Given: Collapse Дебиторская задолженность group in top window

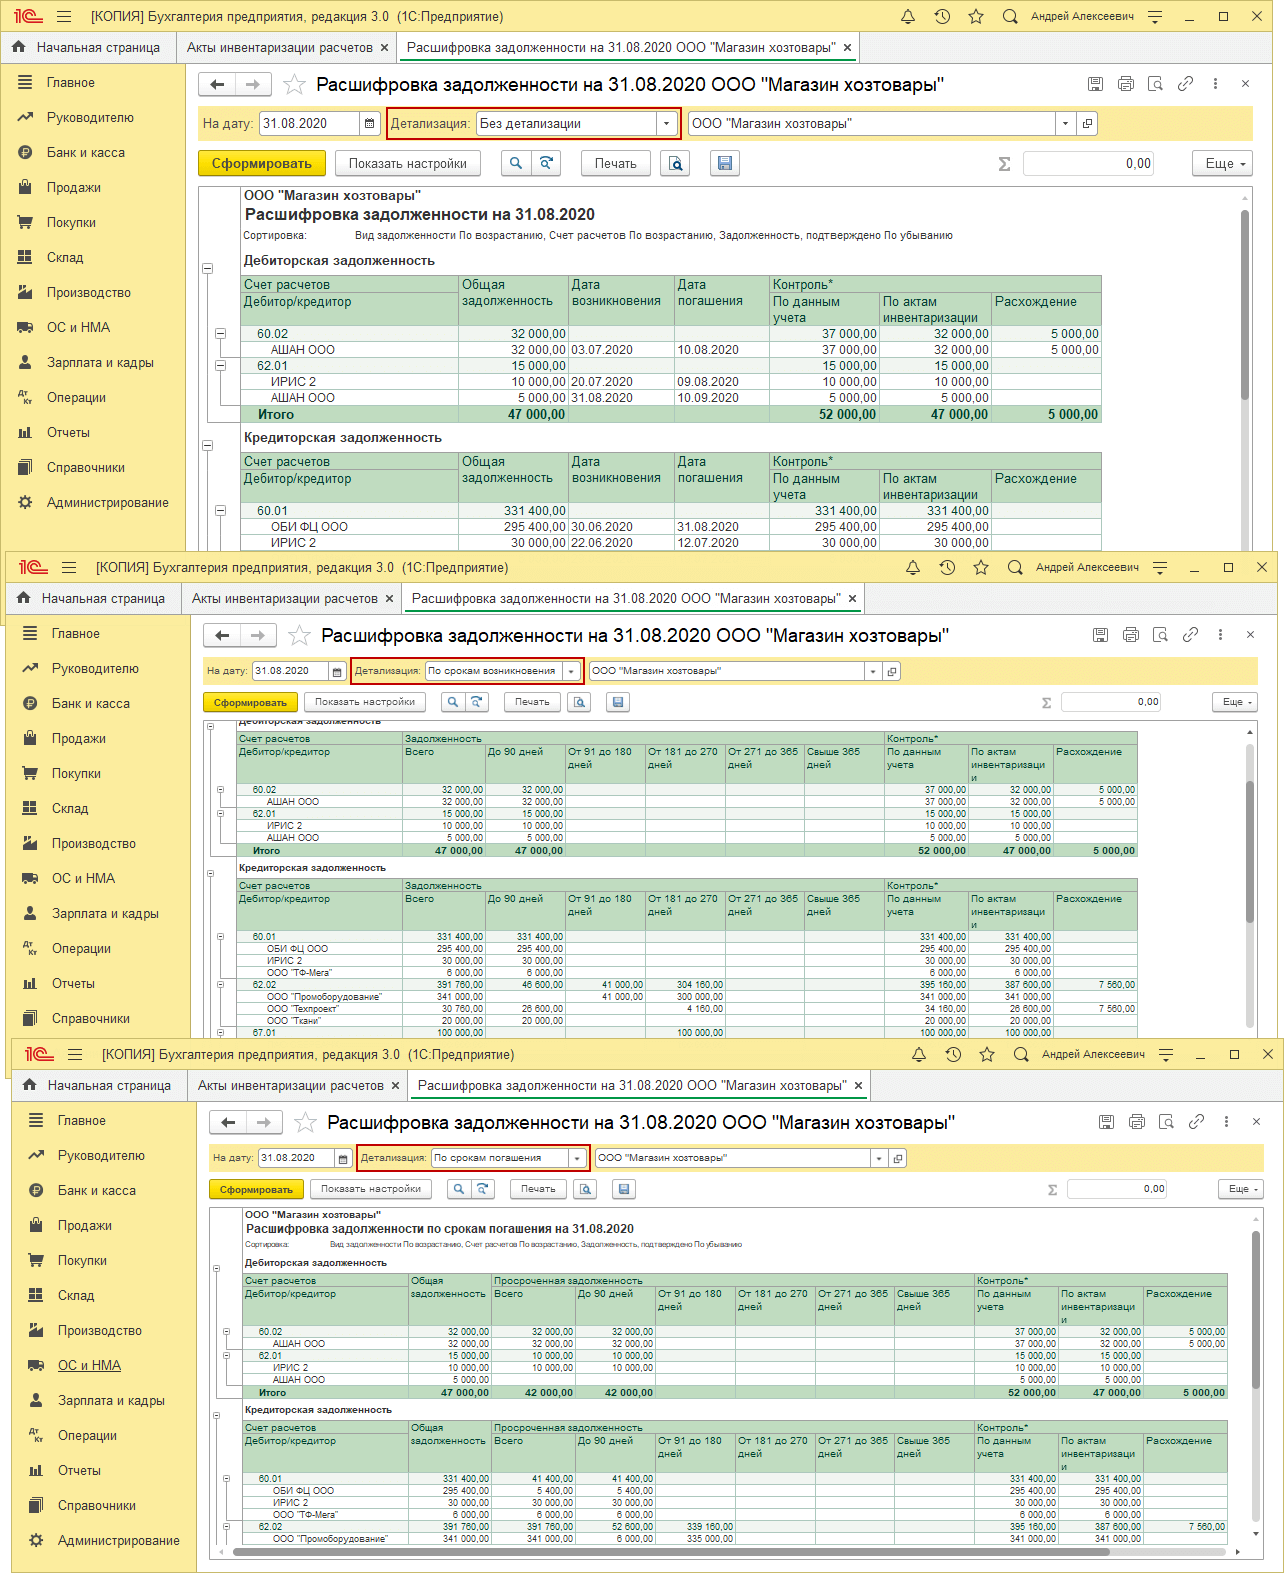Looking at the screenshot, I should [x=208, y=269].
